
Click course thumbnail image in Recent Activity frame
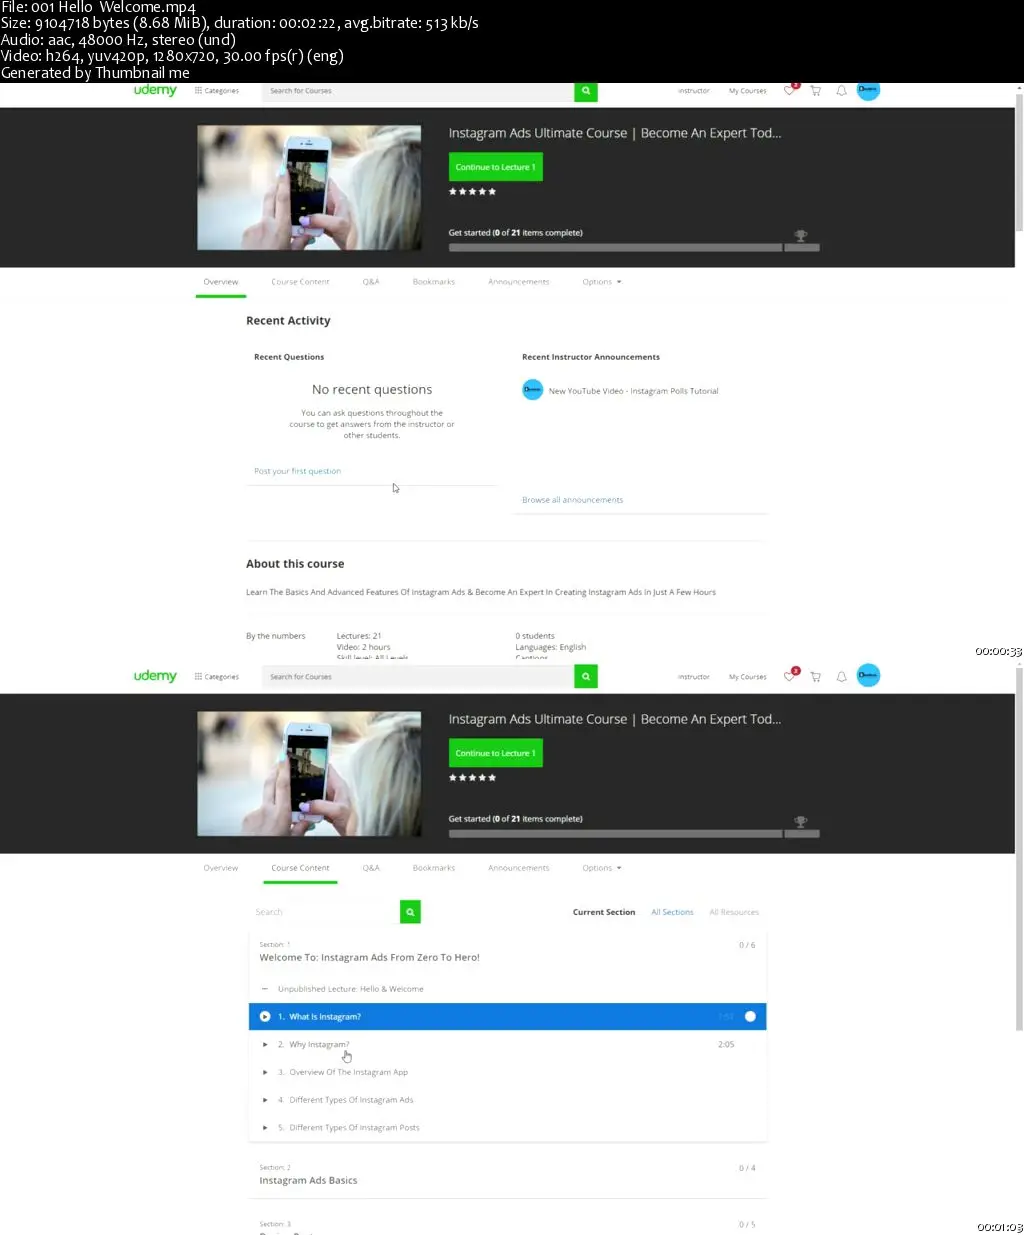click(309, 187)
